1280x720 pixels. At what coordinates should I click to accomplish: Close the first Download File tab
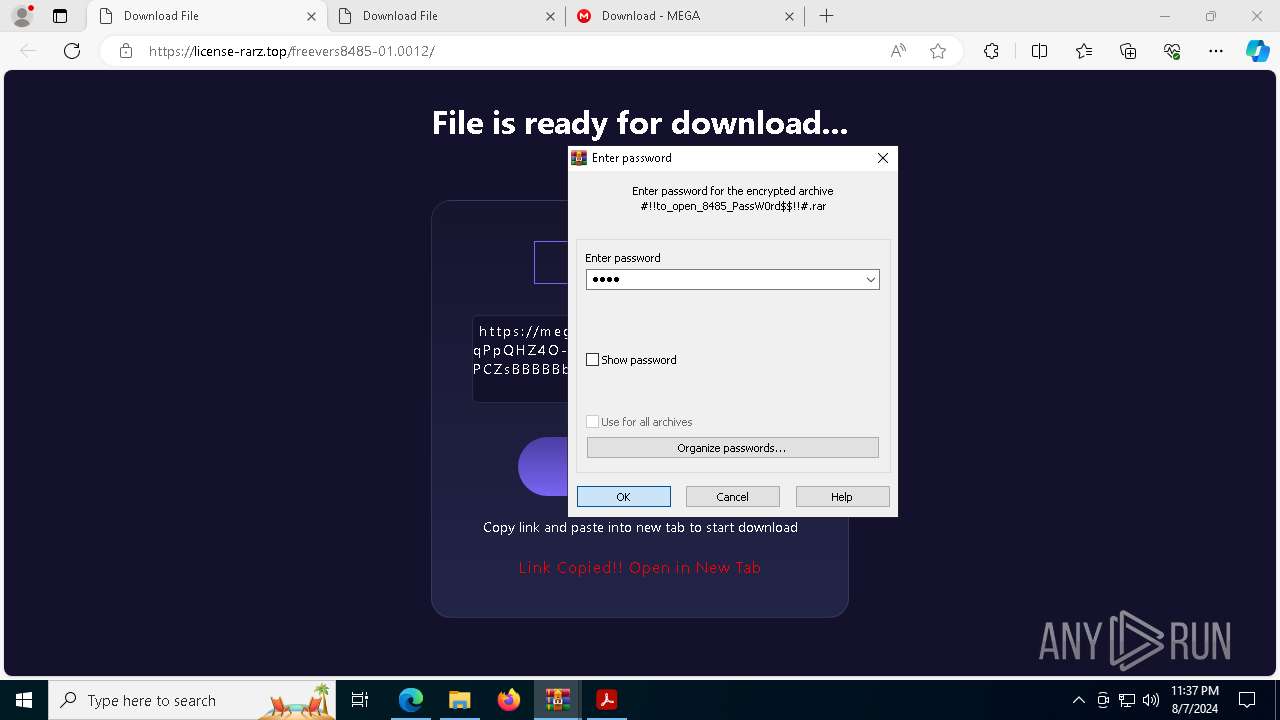click(x=311, y=16)
